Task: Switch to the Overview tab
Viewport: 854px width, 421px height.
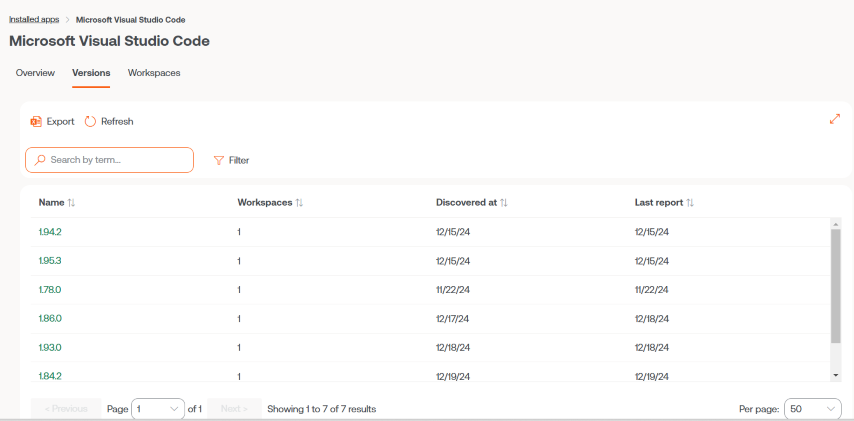Action: pos(35,72)
